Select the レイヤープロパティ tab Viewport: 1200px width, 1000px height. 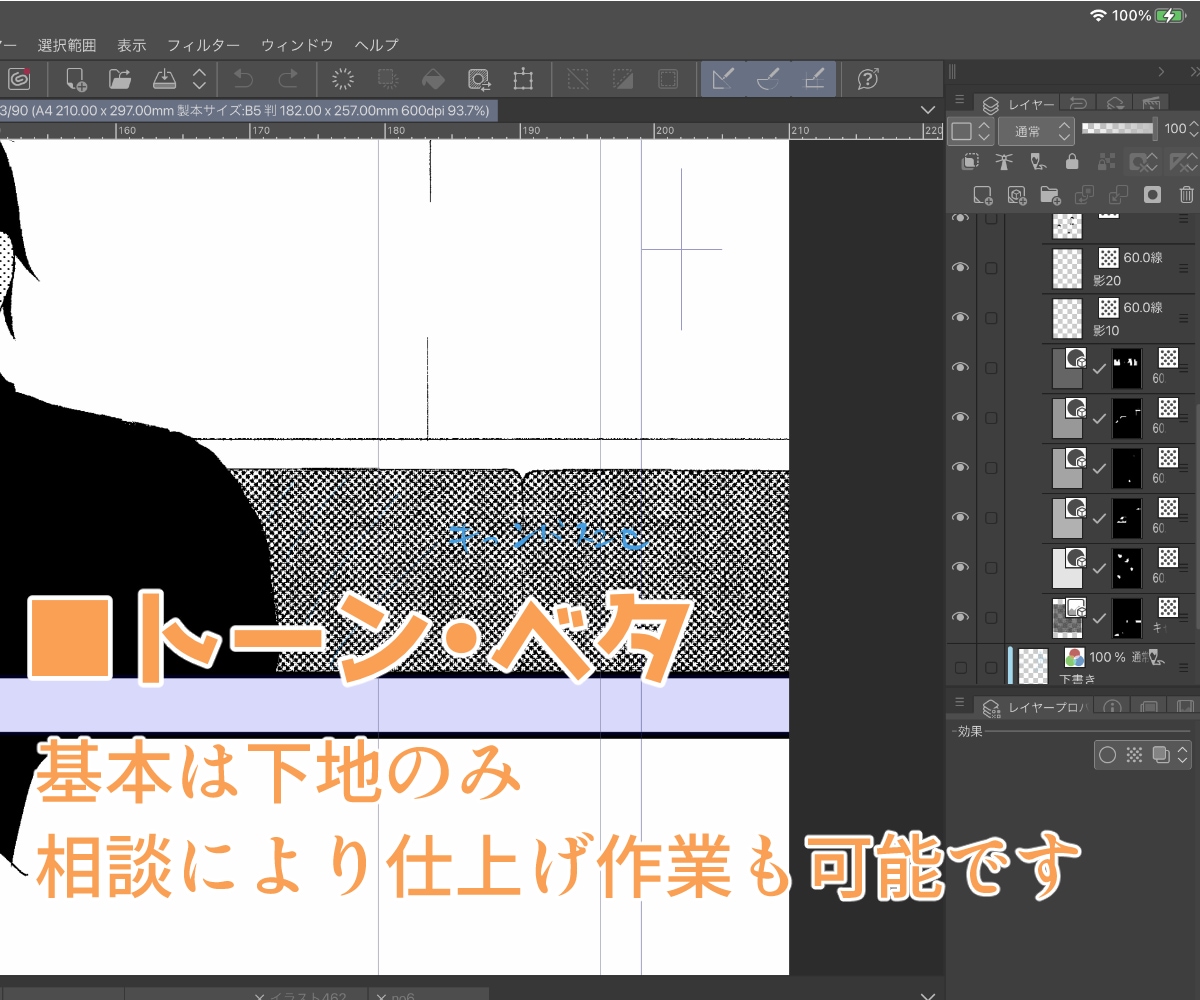[x=1036, y=707]
